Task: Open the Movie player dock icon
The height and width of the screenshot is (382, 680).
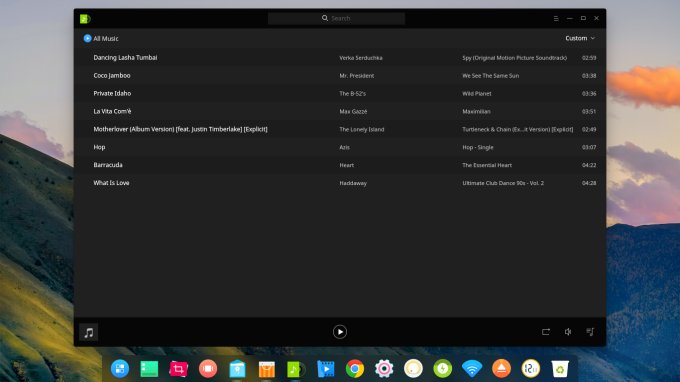Action: tap(325, 369)
